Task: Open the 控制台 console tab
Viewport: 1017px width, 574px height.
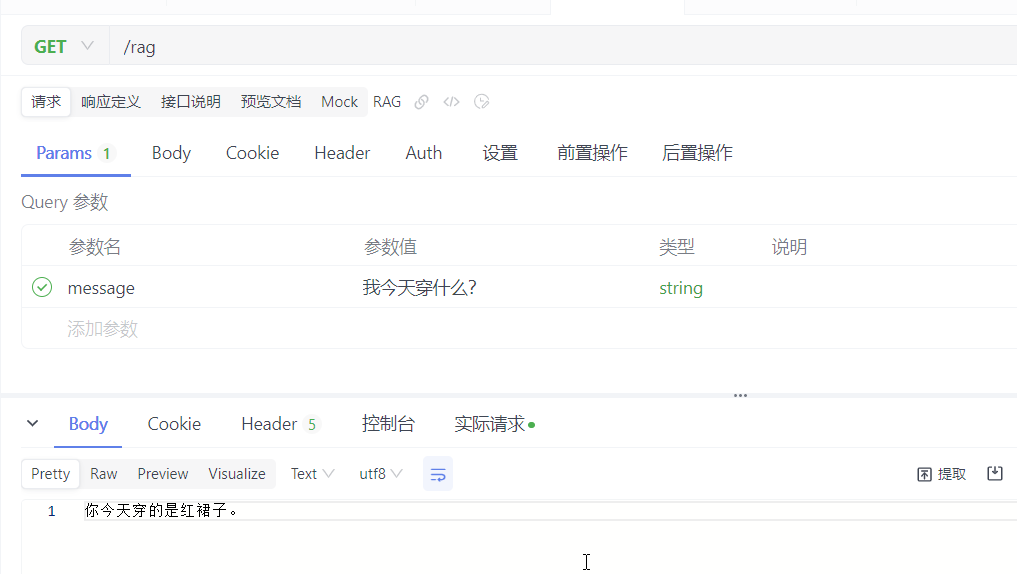Action: (x=388, y=424)
